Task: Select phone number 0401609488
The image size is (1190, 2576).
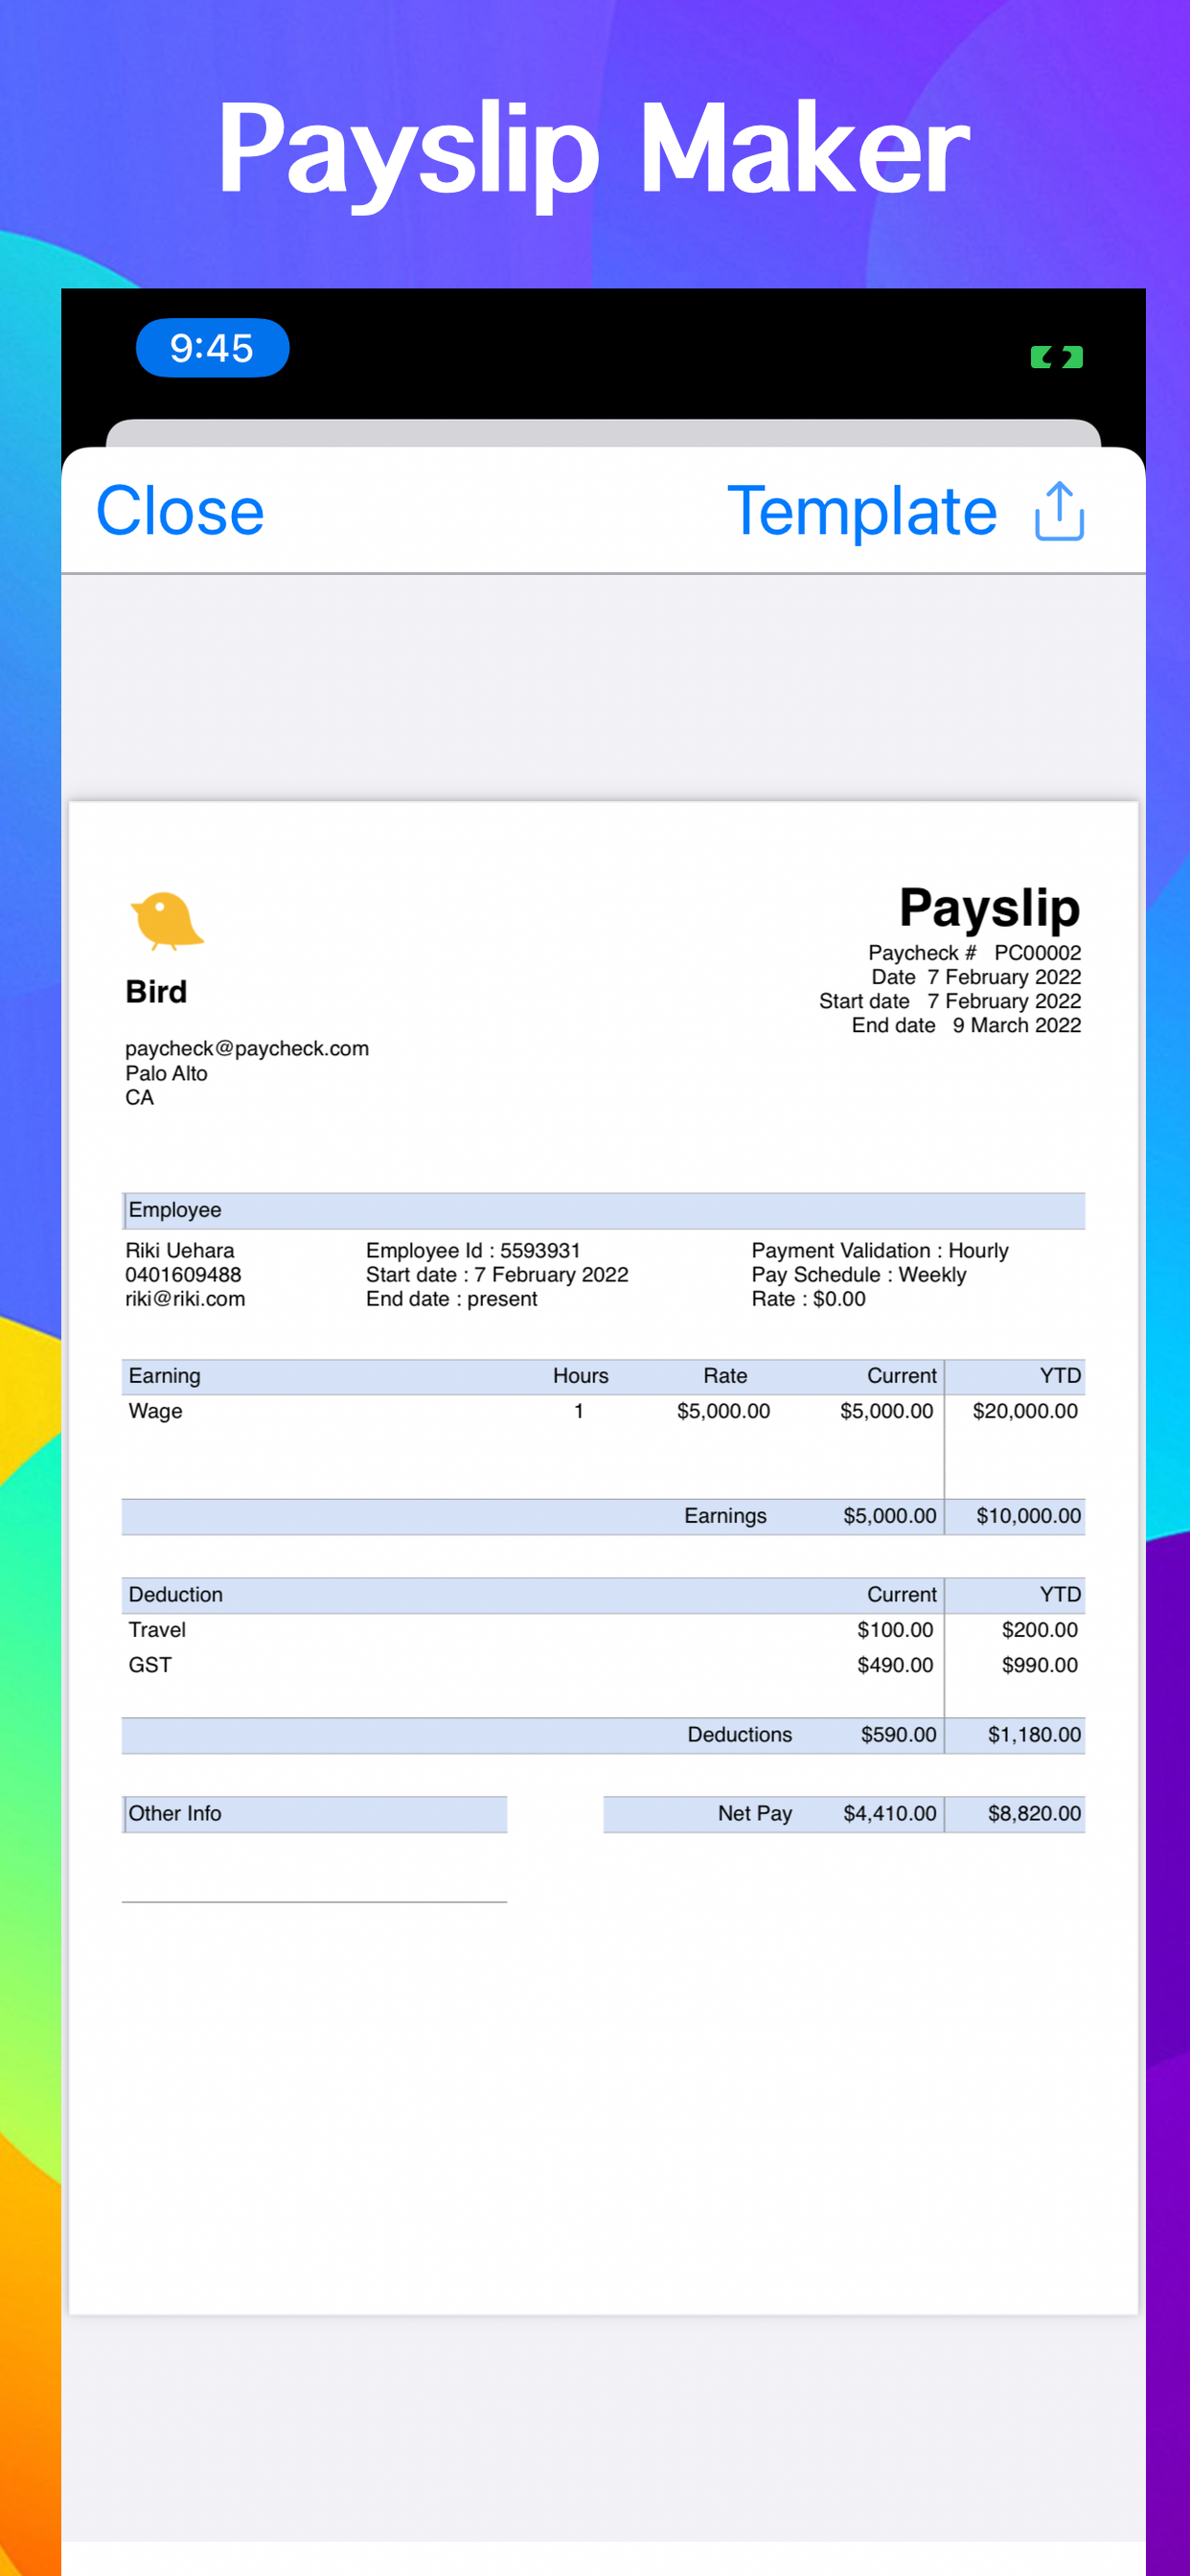Action: pos(183,1274)
